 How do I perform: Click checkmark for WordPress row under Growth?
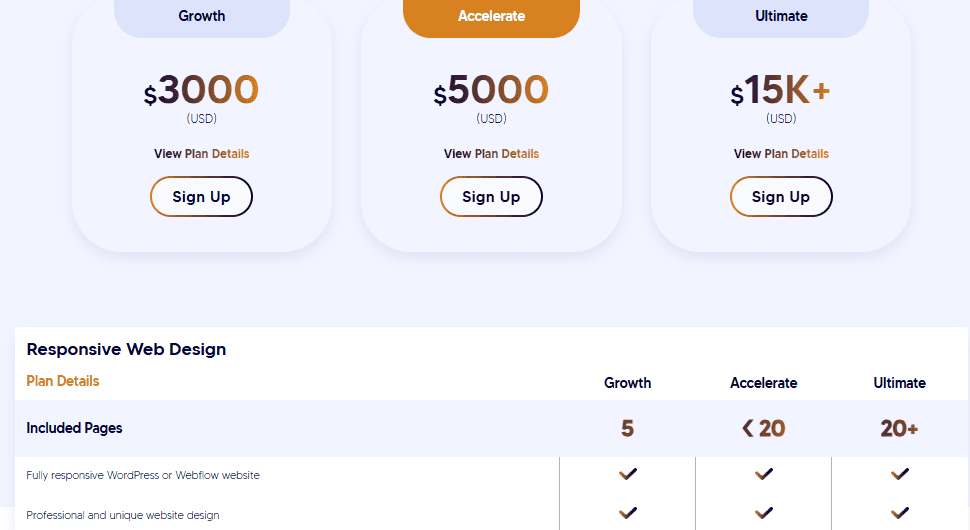[x=628, y=474]
